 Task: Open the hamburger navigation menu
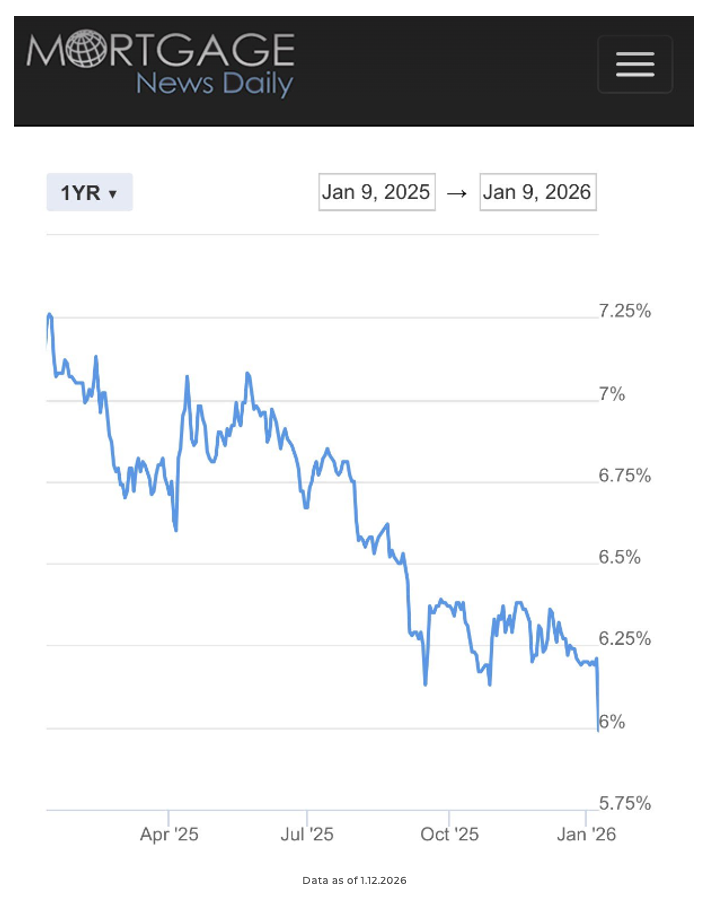(635, 64)
